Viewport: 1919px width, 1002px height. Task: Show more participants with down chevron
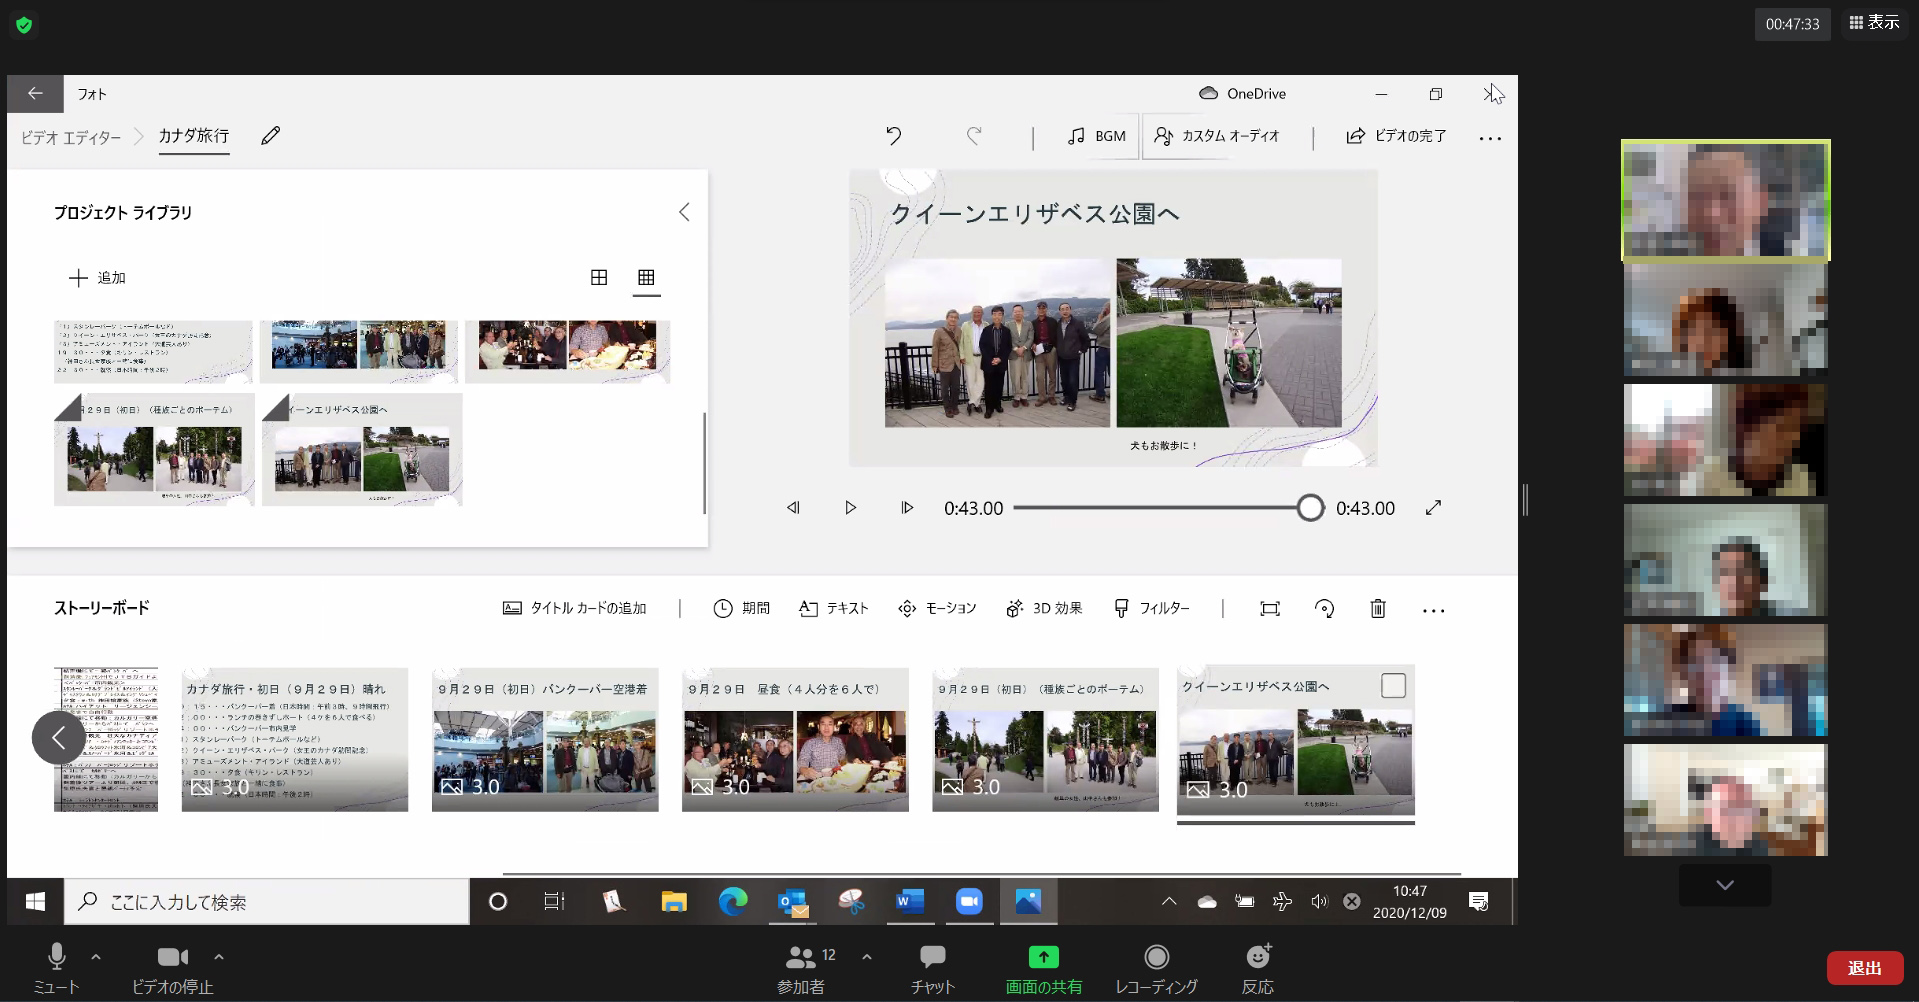1725,885
